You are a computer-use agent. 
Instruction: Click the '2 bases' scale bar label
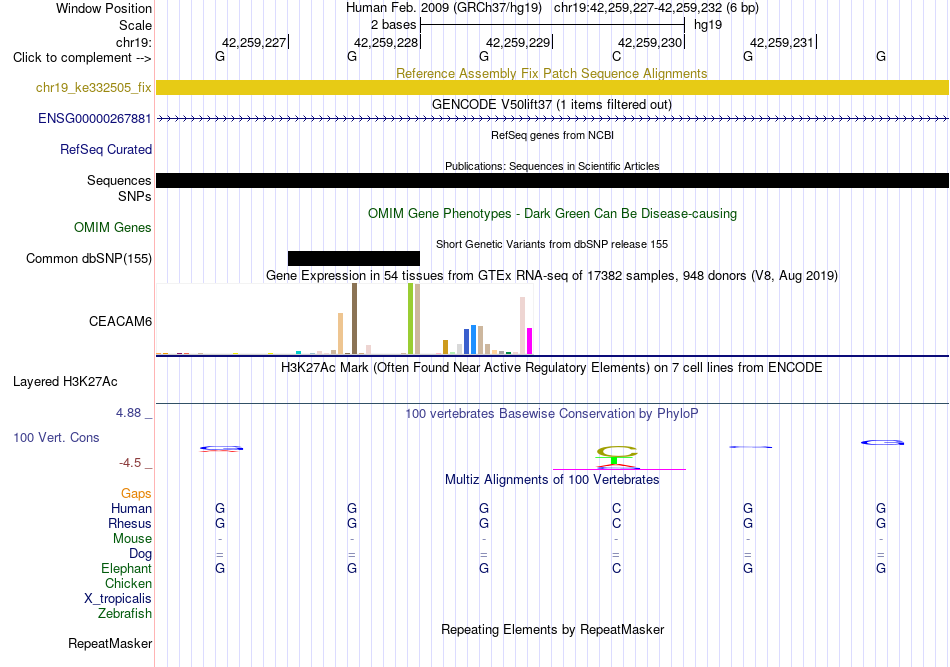pos(394,25)
